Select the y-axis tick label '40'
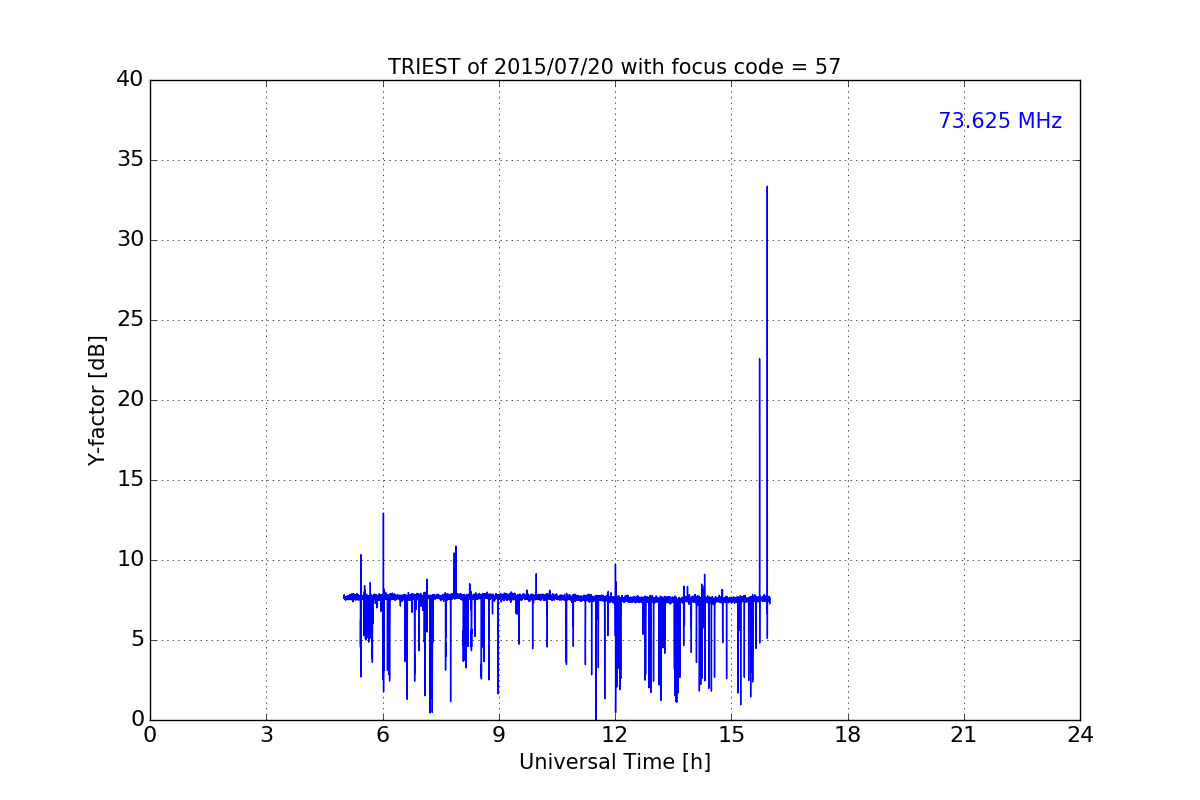The height and width of the screenshot is (800, 1200). tap(130, 80)
